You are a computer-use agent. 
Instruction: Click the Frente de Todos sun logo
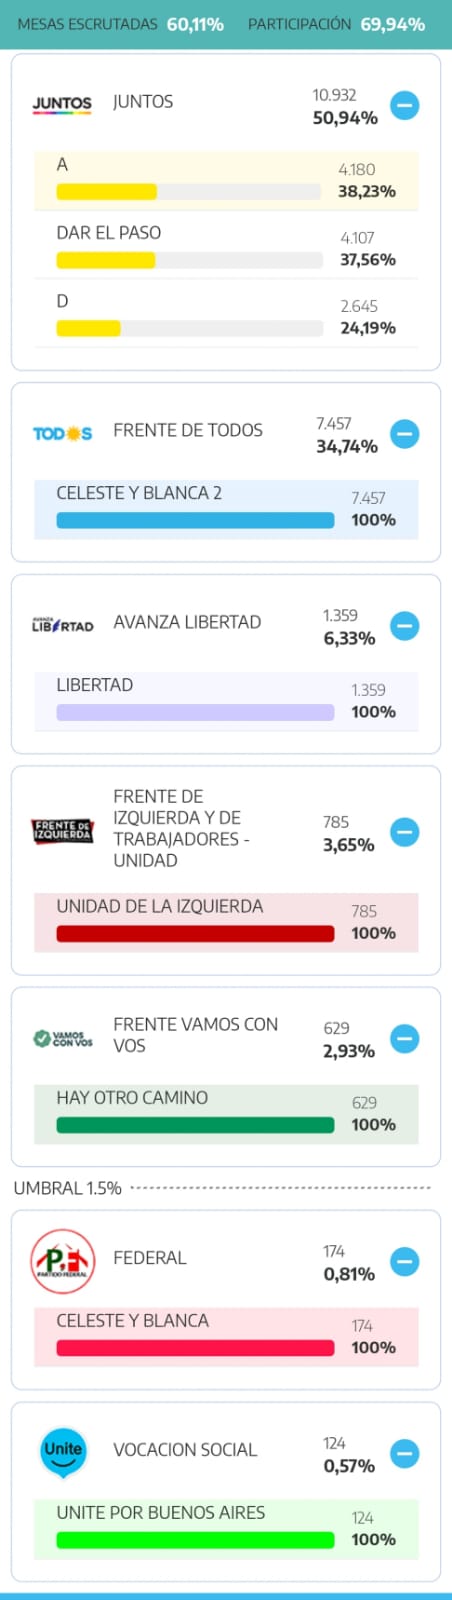click(62, 433)
